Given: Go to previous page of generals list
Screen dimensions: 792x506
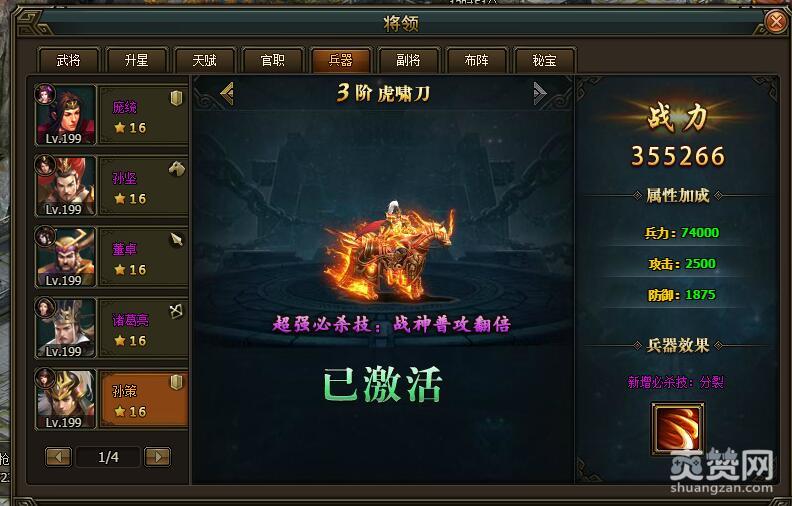Looking at the screenshot, I should tap(59, 457).
